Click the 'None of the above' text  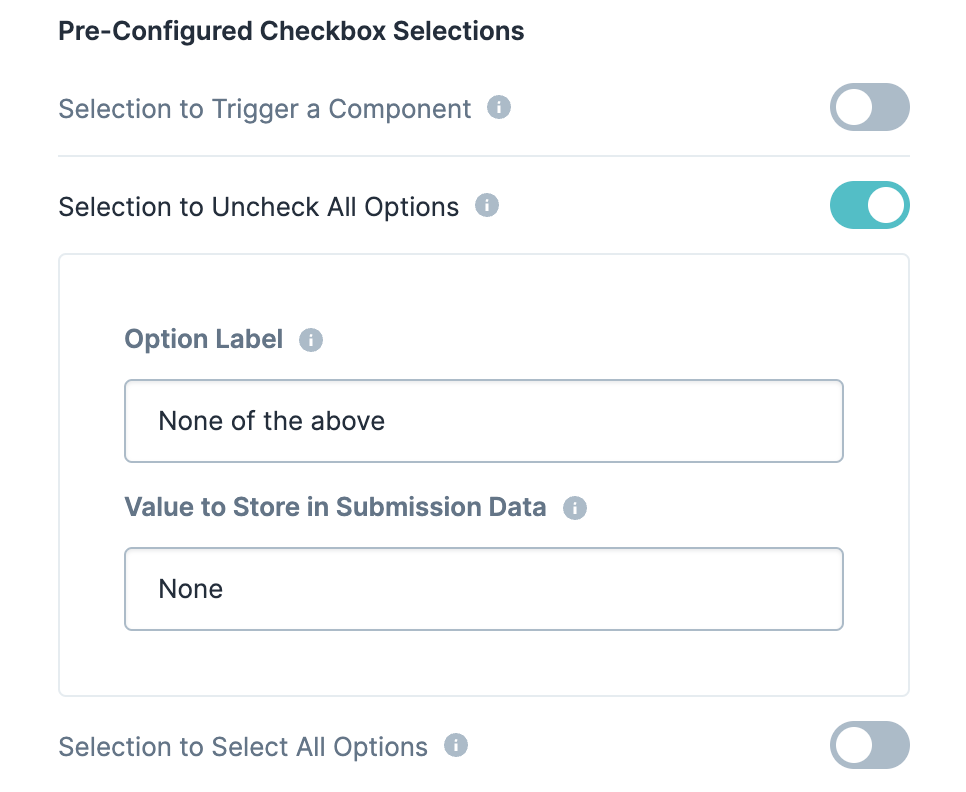point(272,421)
